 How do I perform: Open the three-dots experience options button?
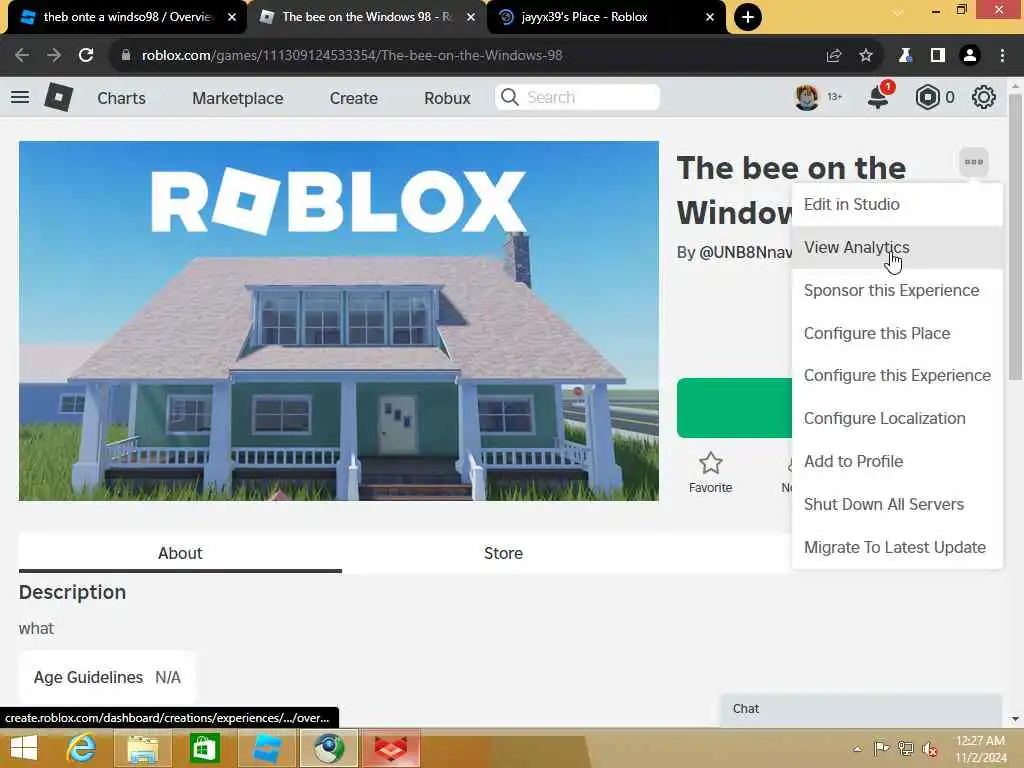click(x=974, y=162)
